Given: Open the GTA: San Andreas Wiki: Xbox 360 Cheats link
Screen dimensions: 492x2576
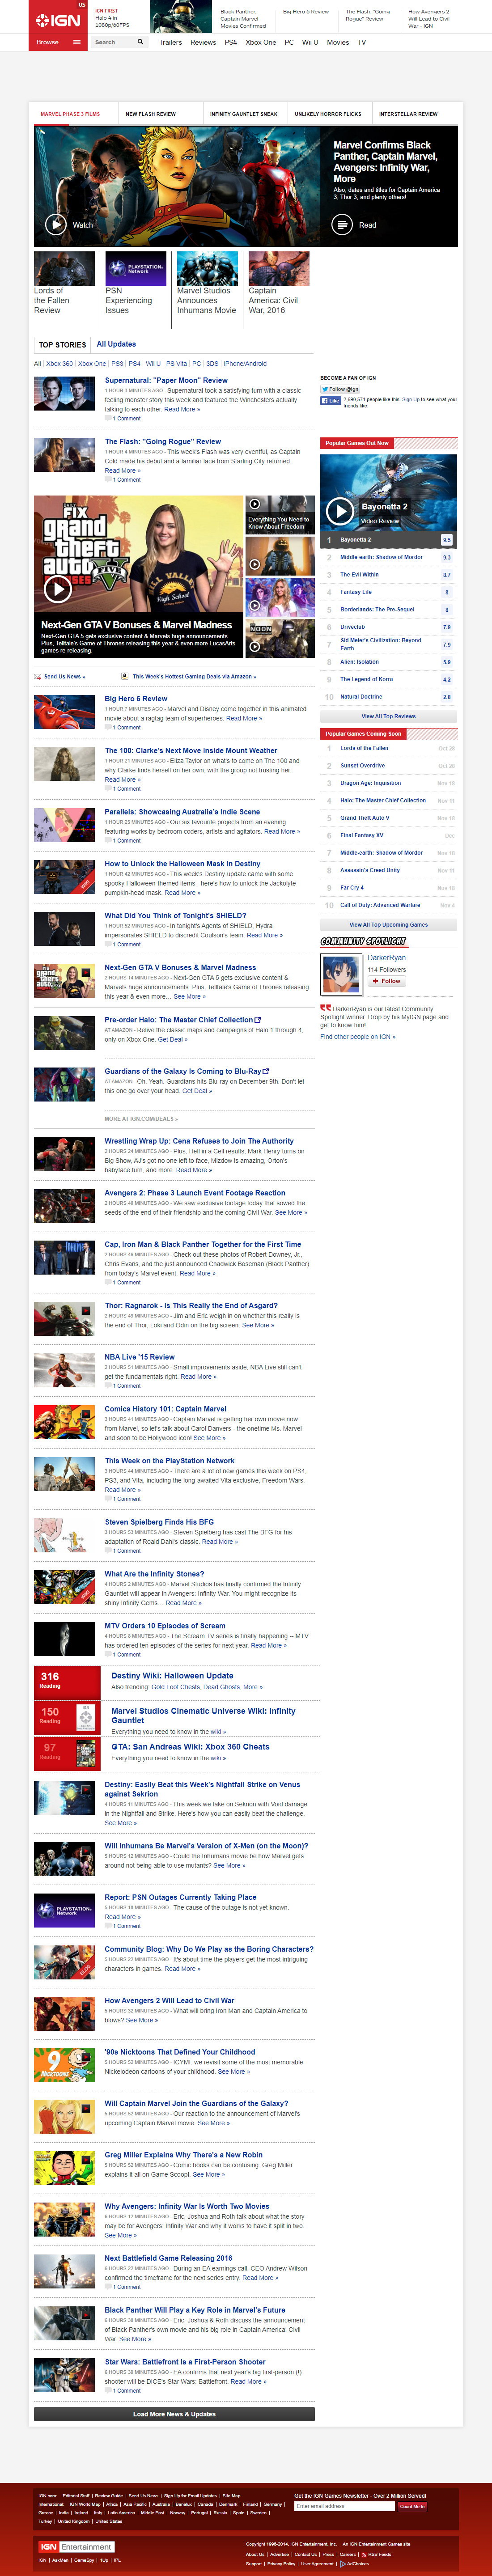Looking at the screenshot, I should 190,1747.
